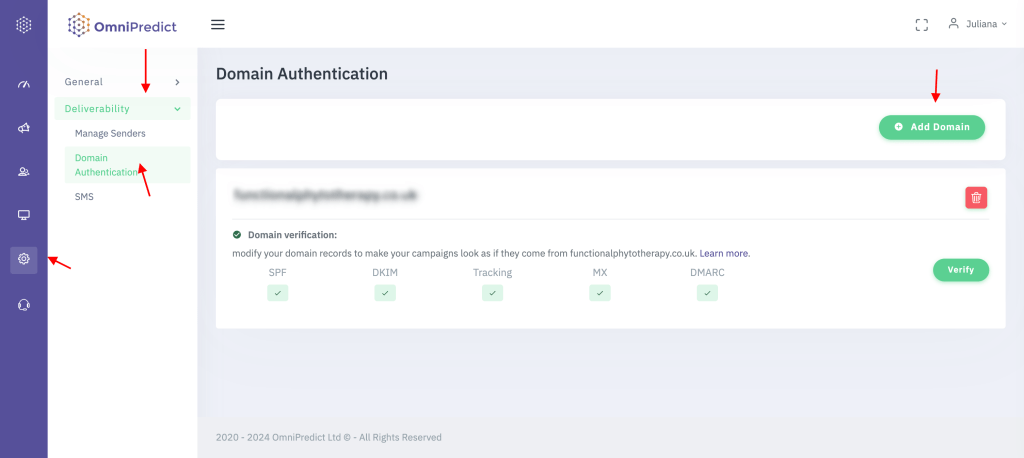1024x458 pixels.
Task: Open the dashboard speedometer icon
Action: 24,84
